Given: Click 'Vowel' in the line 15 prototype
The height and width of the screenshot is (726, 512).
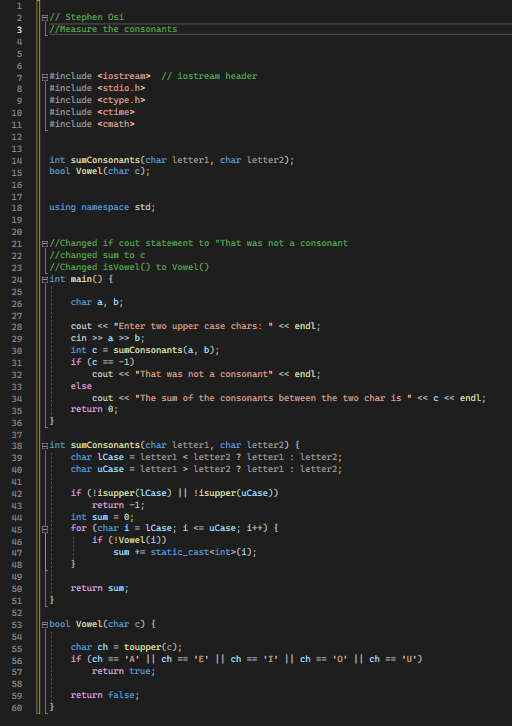Looking at the screenshot, I should pyautogui.click(x=89, y=171).
